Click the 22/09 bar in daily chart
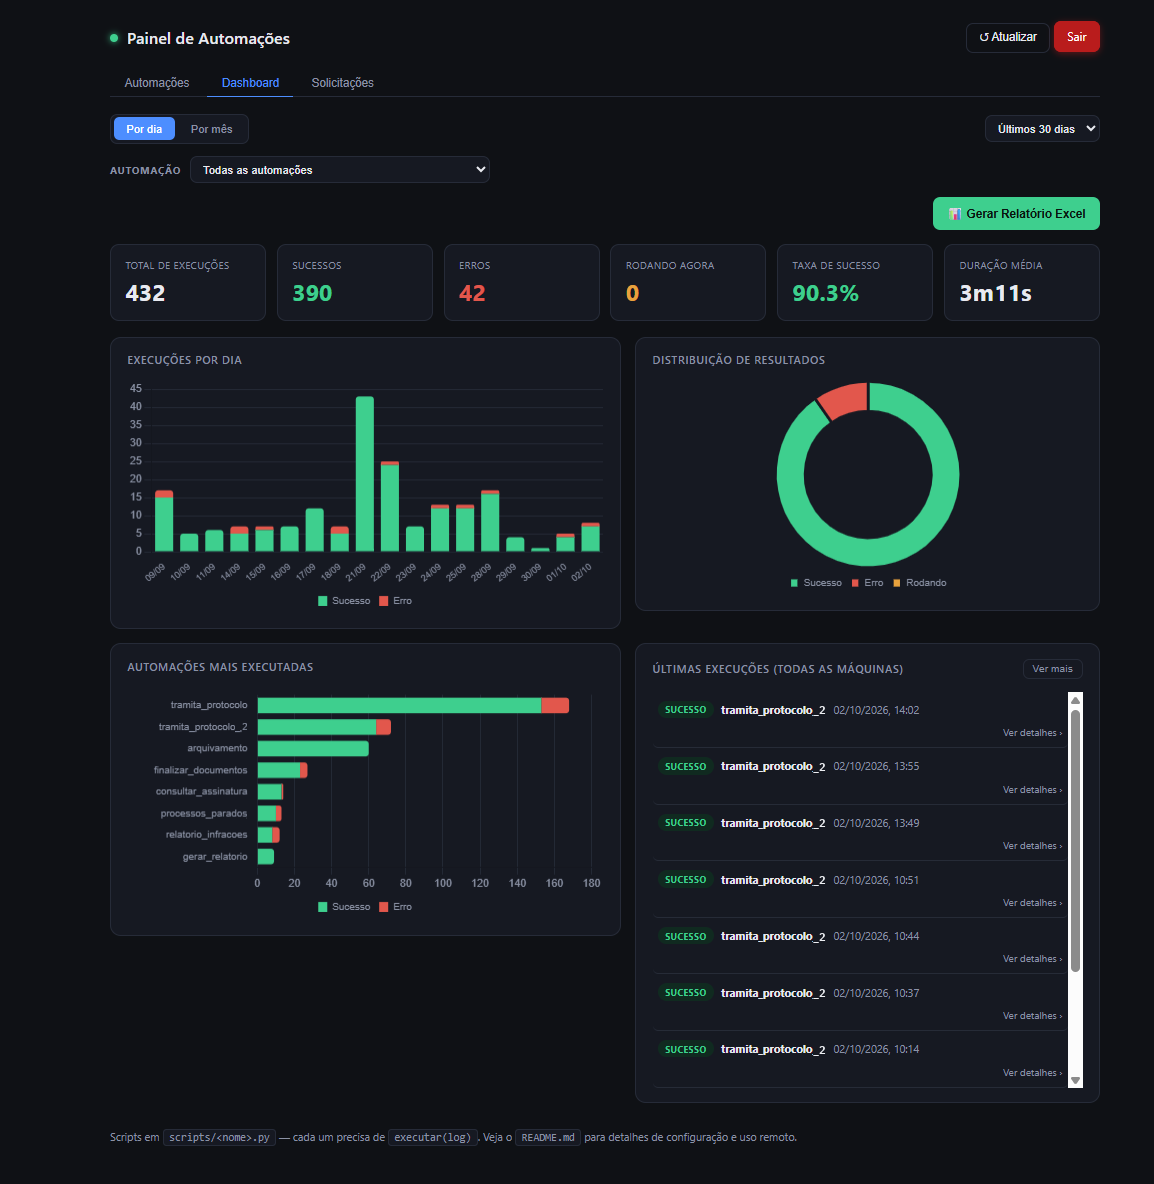Viewport: 1154px width, 1184px height. point(390,507)
